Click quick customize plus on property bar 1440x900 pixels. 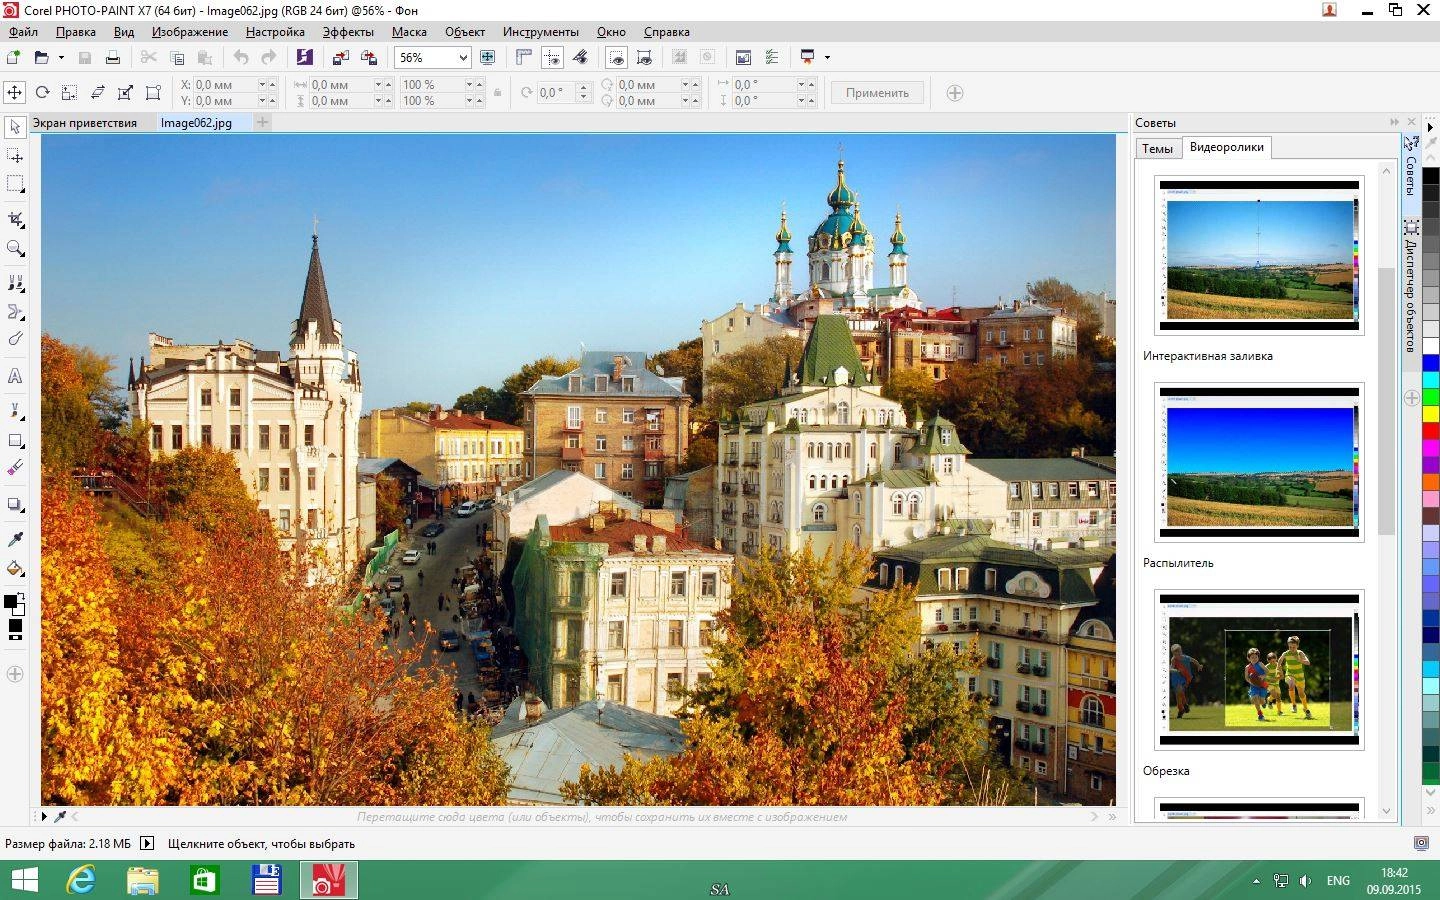click(x=955, y=93)
